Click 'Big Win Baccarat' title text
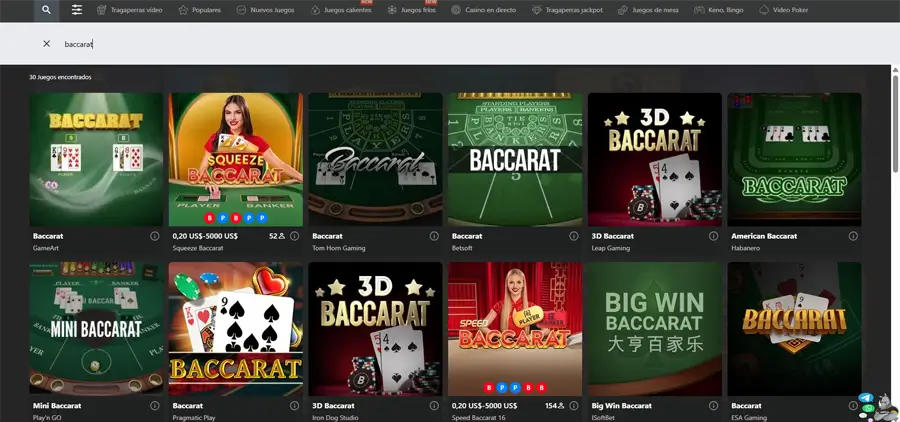Image resolution: width=900 pixels, height=422 pixels. click(621, 405)
